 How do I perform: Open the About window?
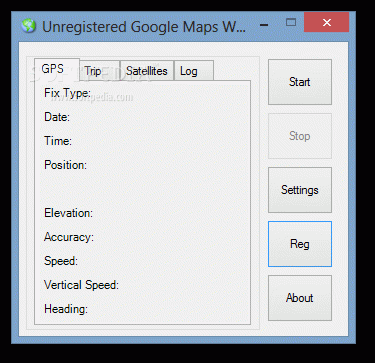pyautogui.click(x=300, y=298)
